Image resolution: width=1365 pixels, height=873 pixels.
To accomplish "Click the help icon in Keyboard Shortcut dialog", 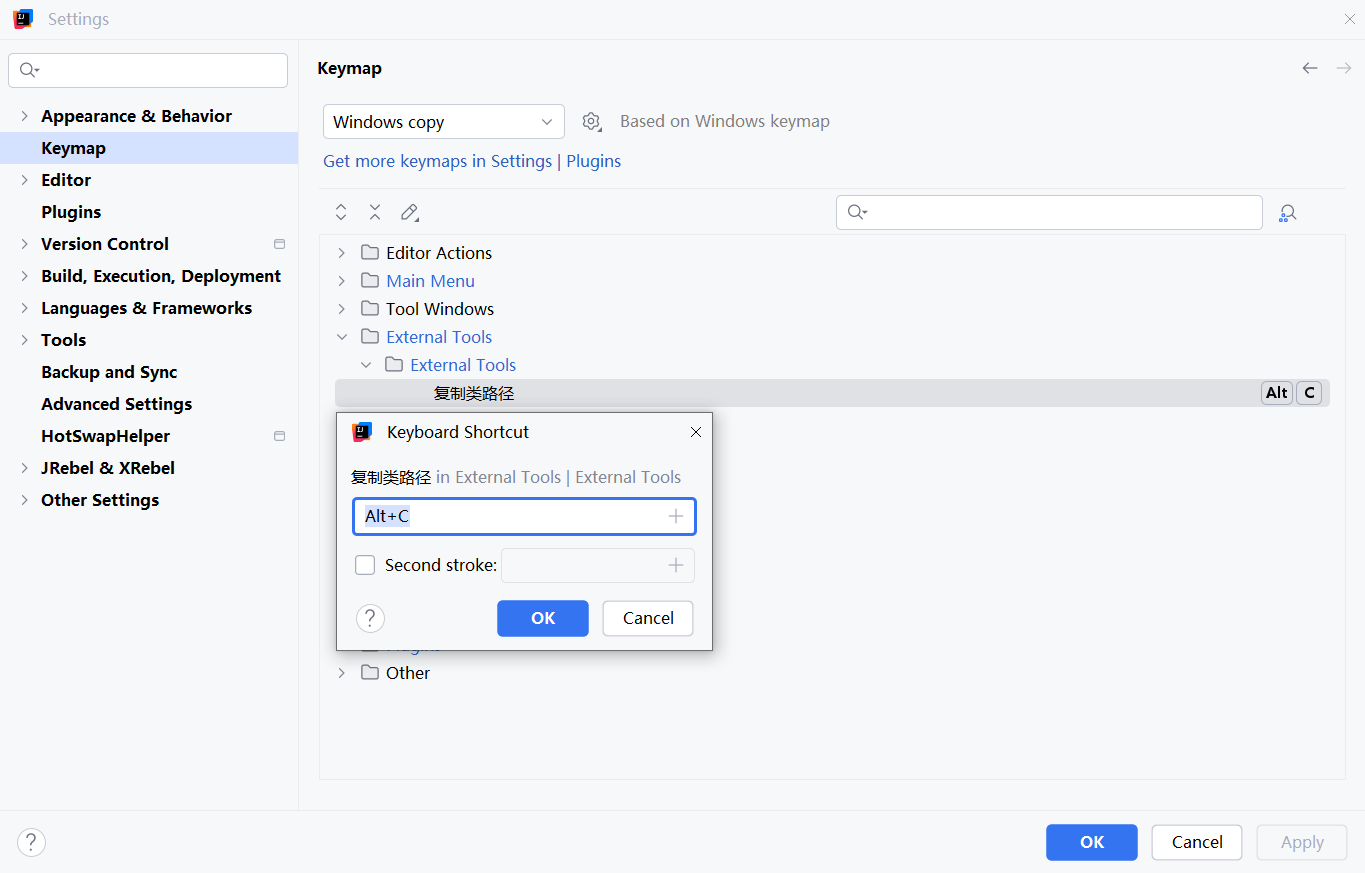I will 370,618.
